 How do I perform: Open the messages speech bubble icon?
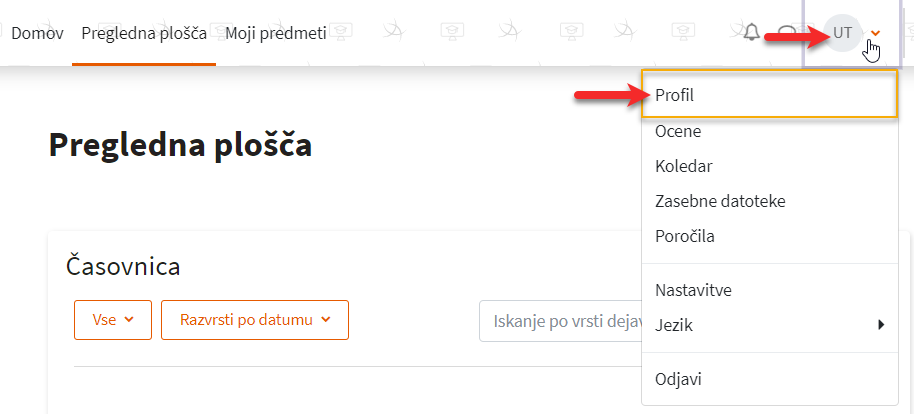pyautogui.click(x=788, y=32)
